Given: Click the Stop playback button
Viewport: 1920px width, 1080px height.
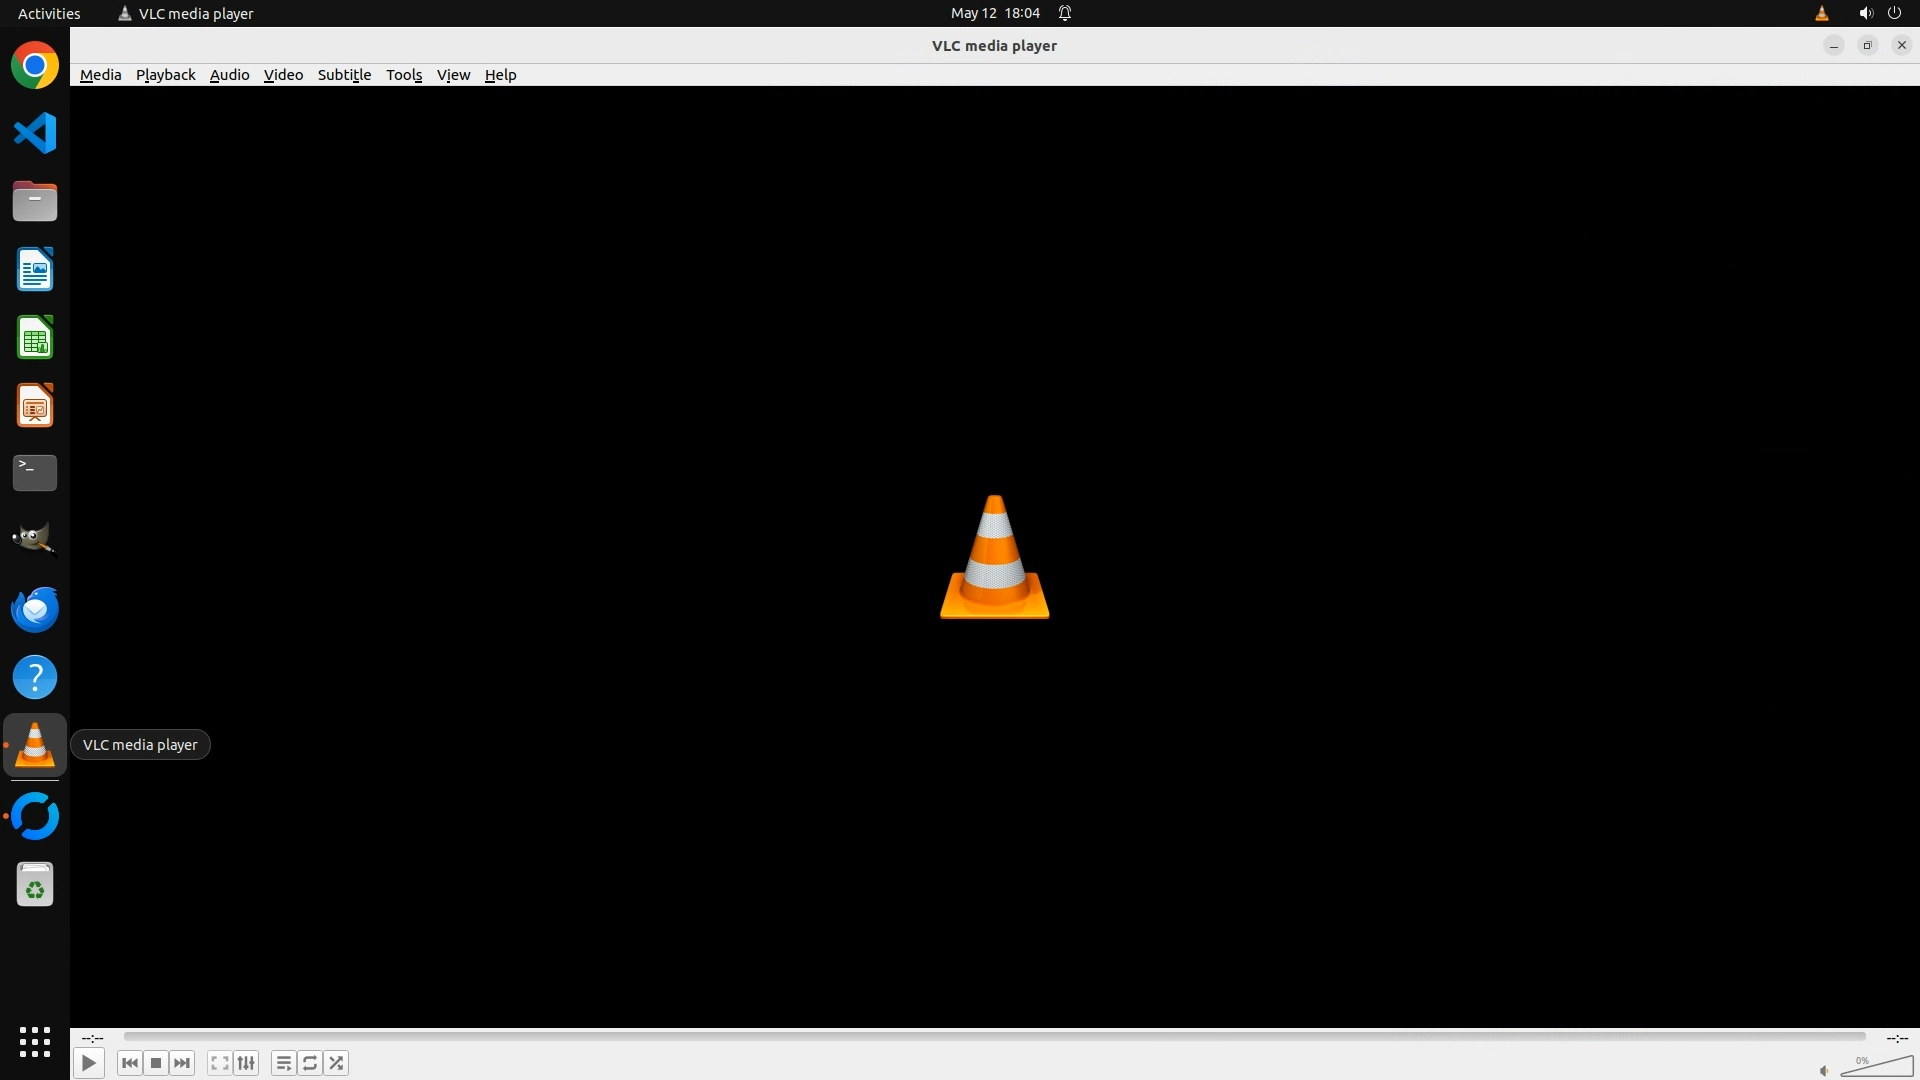Looking at the screenshot, I should click(x=156, y=1063).
